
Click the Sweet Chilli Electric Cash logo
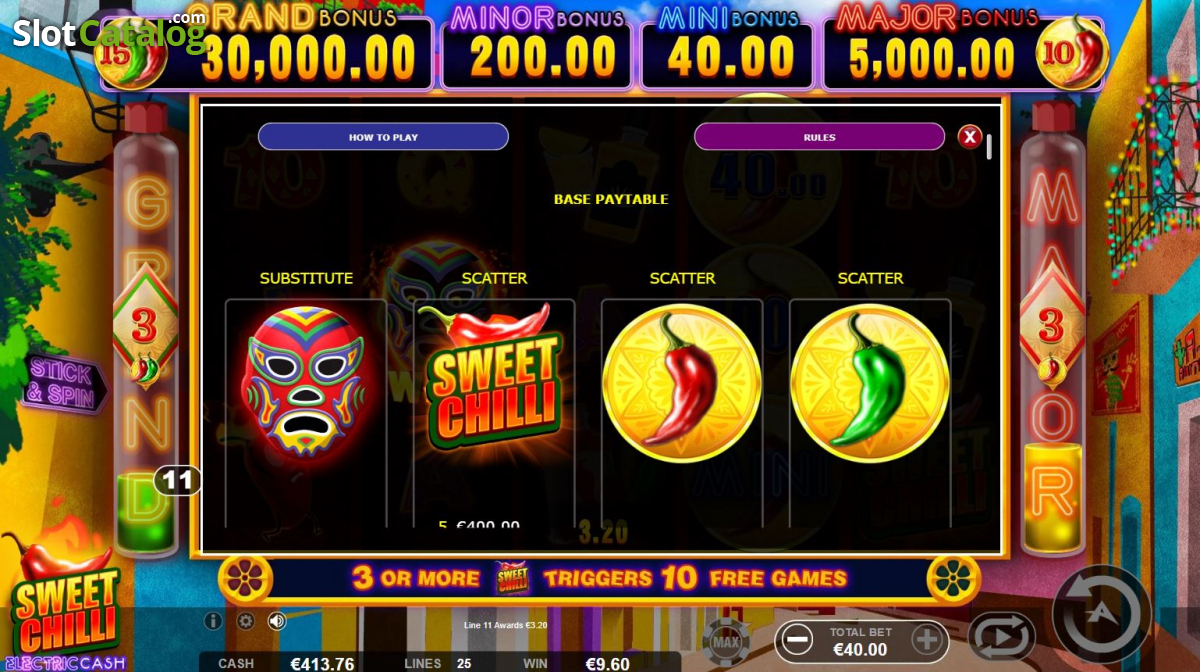[x=66, y=610]
